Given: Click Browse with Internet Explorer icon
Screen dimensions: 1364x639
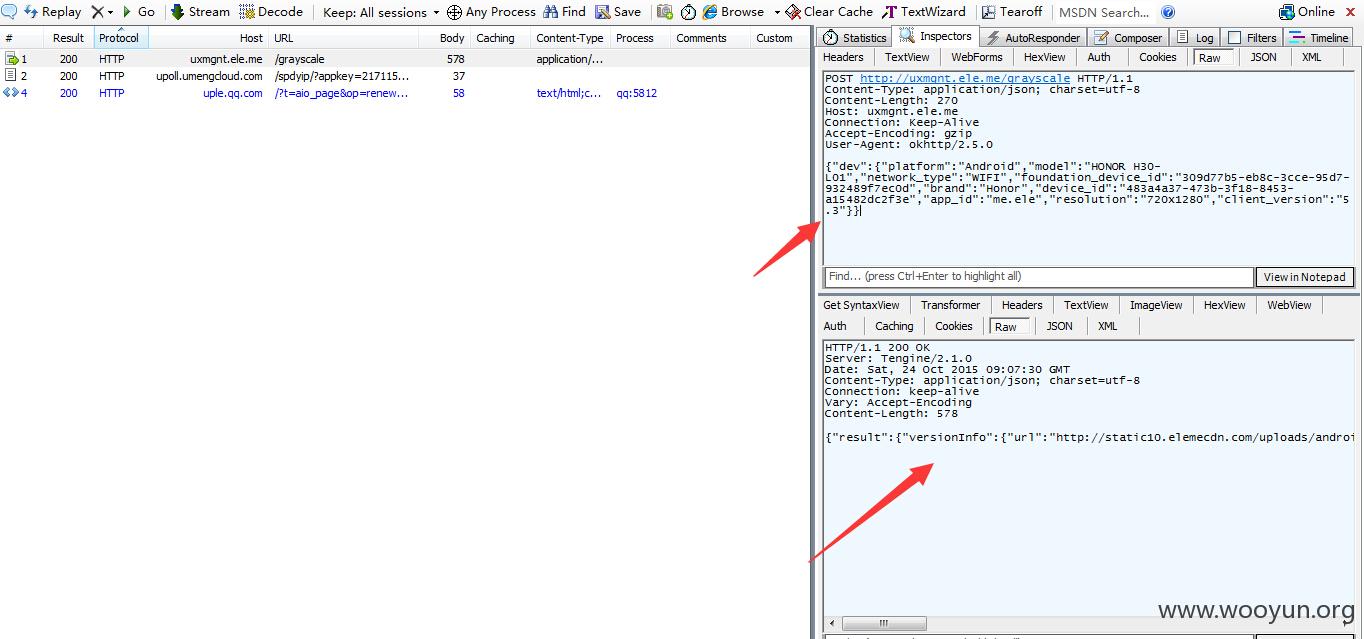Looking at the screenshot, I should (733, 12).
